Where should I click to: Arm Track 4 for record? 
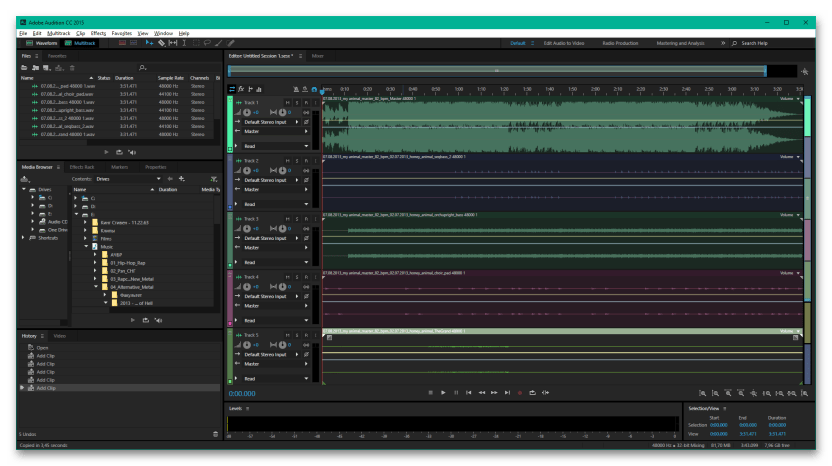point(304,277)
